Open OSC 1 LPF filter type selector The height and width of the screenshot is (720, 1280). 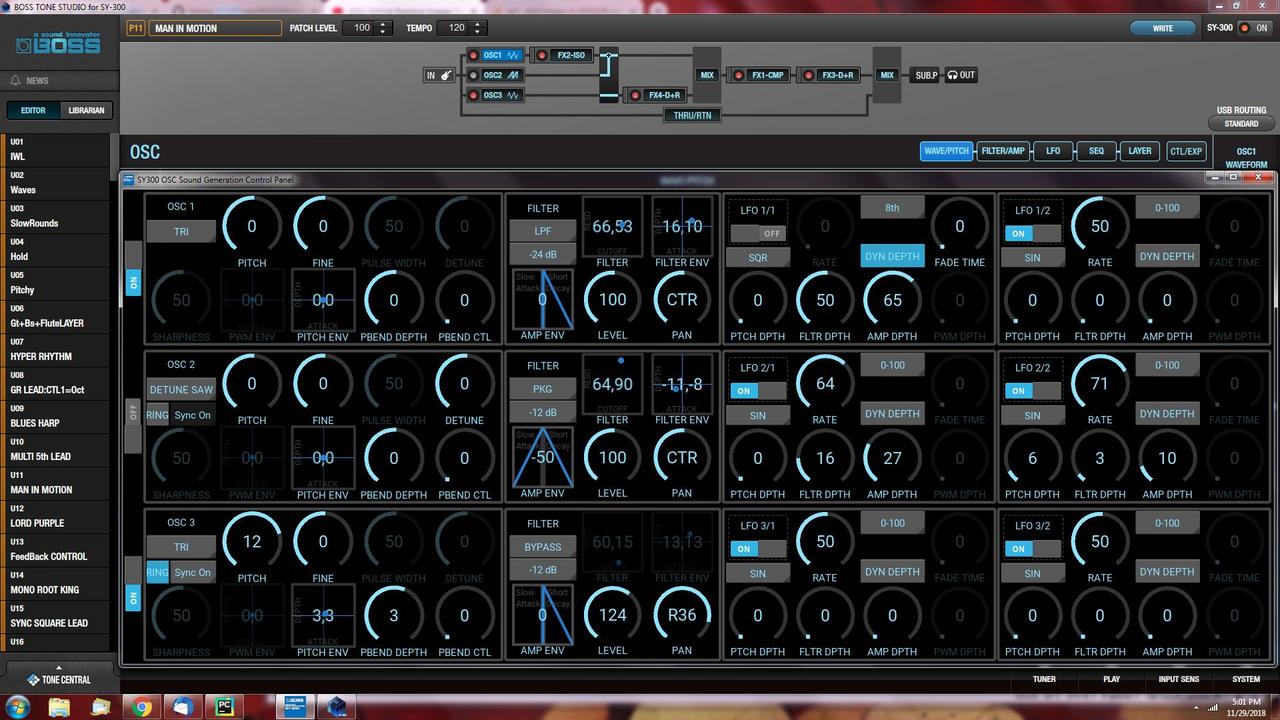pos(543,231)
